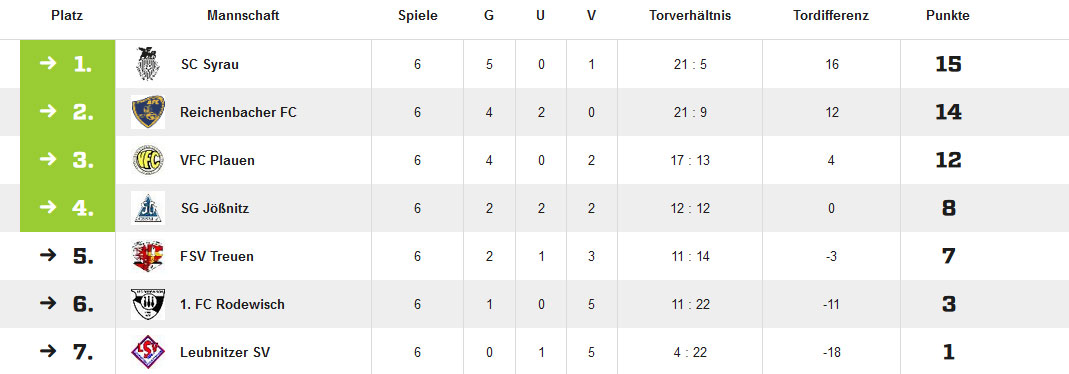Click the Tordifferenz column header
1069x374 pixels.
831,16
